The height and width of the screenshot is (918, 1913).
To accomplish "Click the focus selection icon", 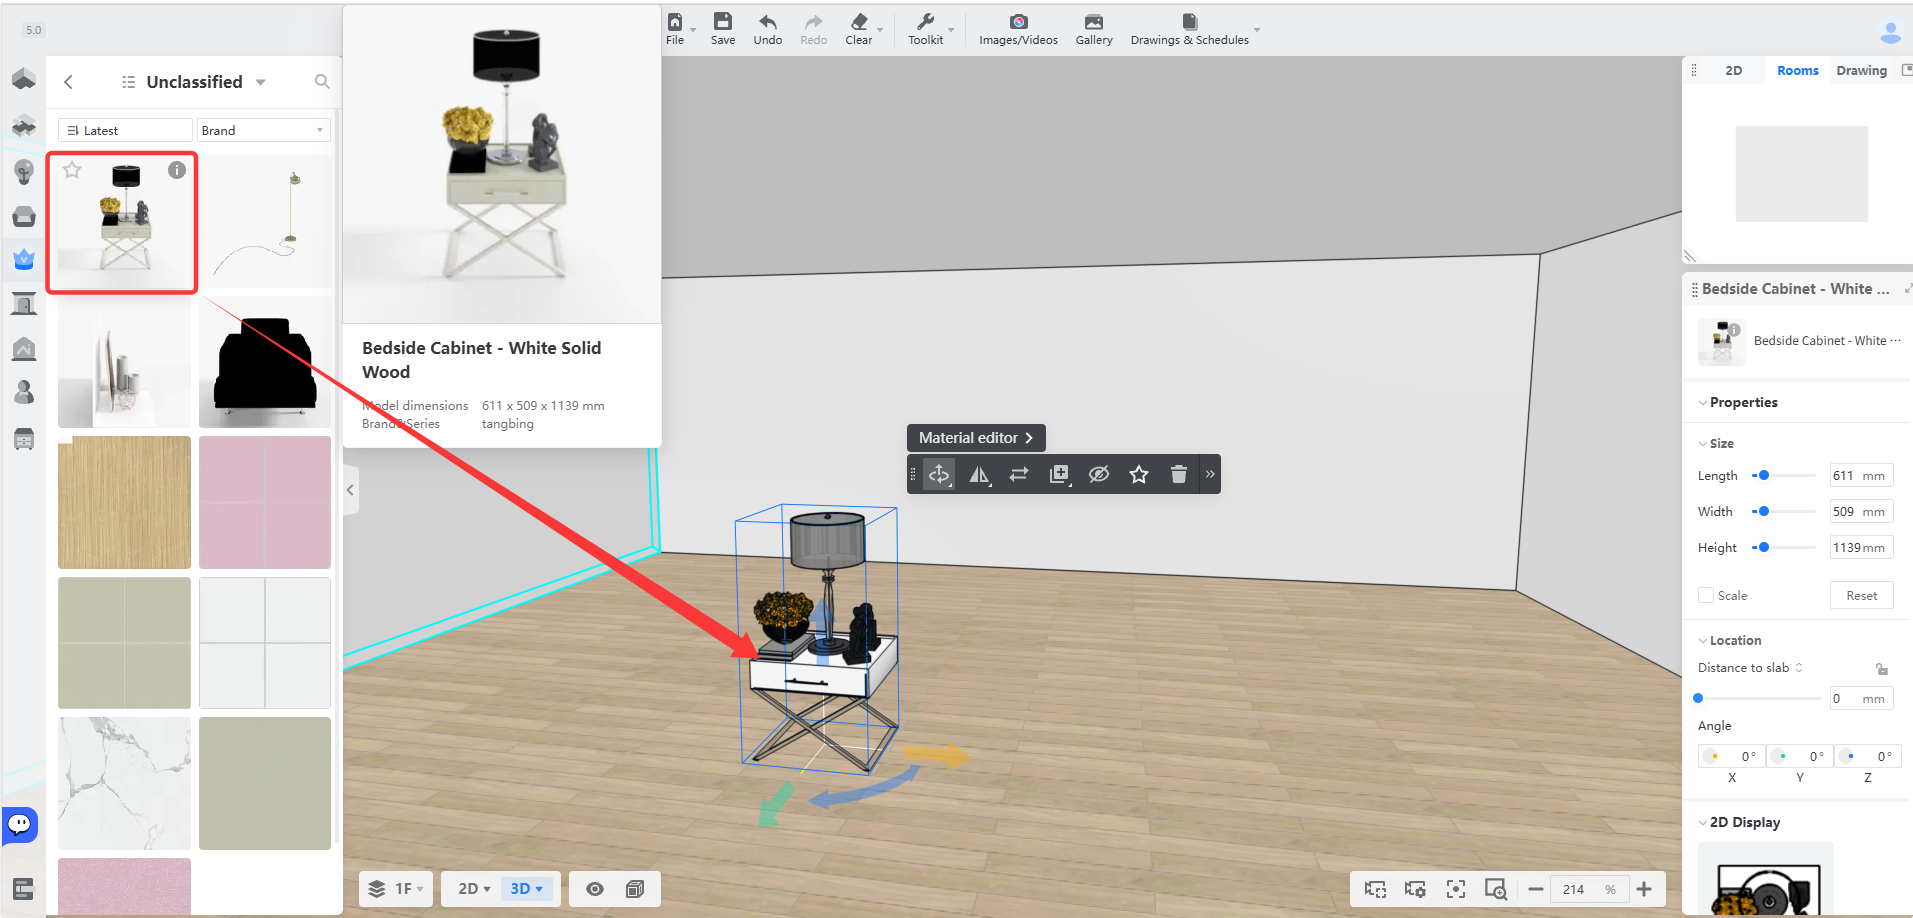I will [x=1456, y=889].
